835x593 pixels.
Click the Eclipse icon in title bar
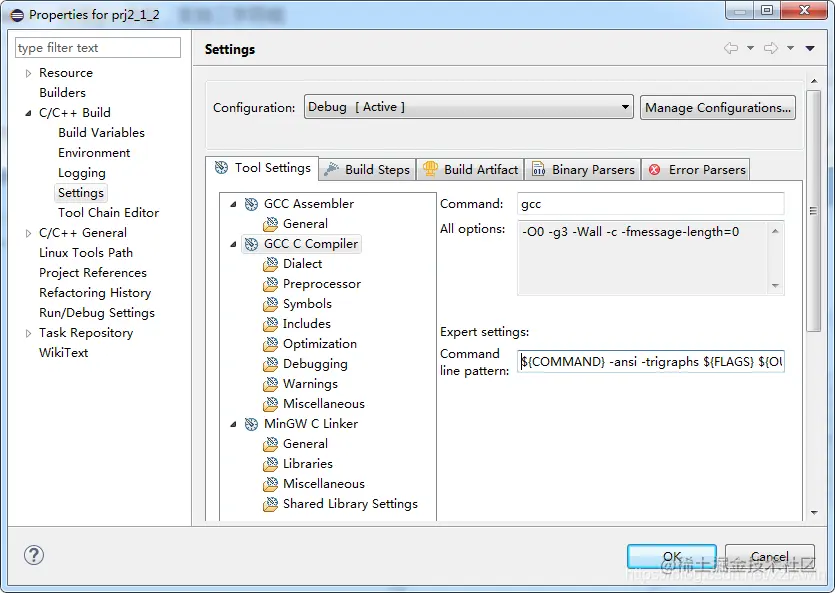tap(17, 15)
